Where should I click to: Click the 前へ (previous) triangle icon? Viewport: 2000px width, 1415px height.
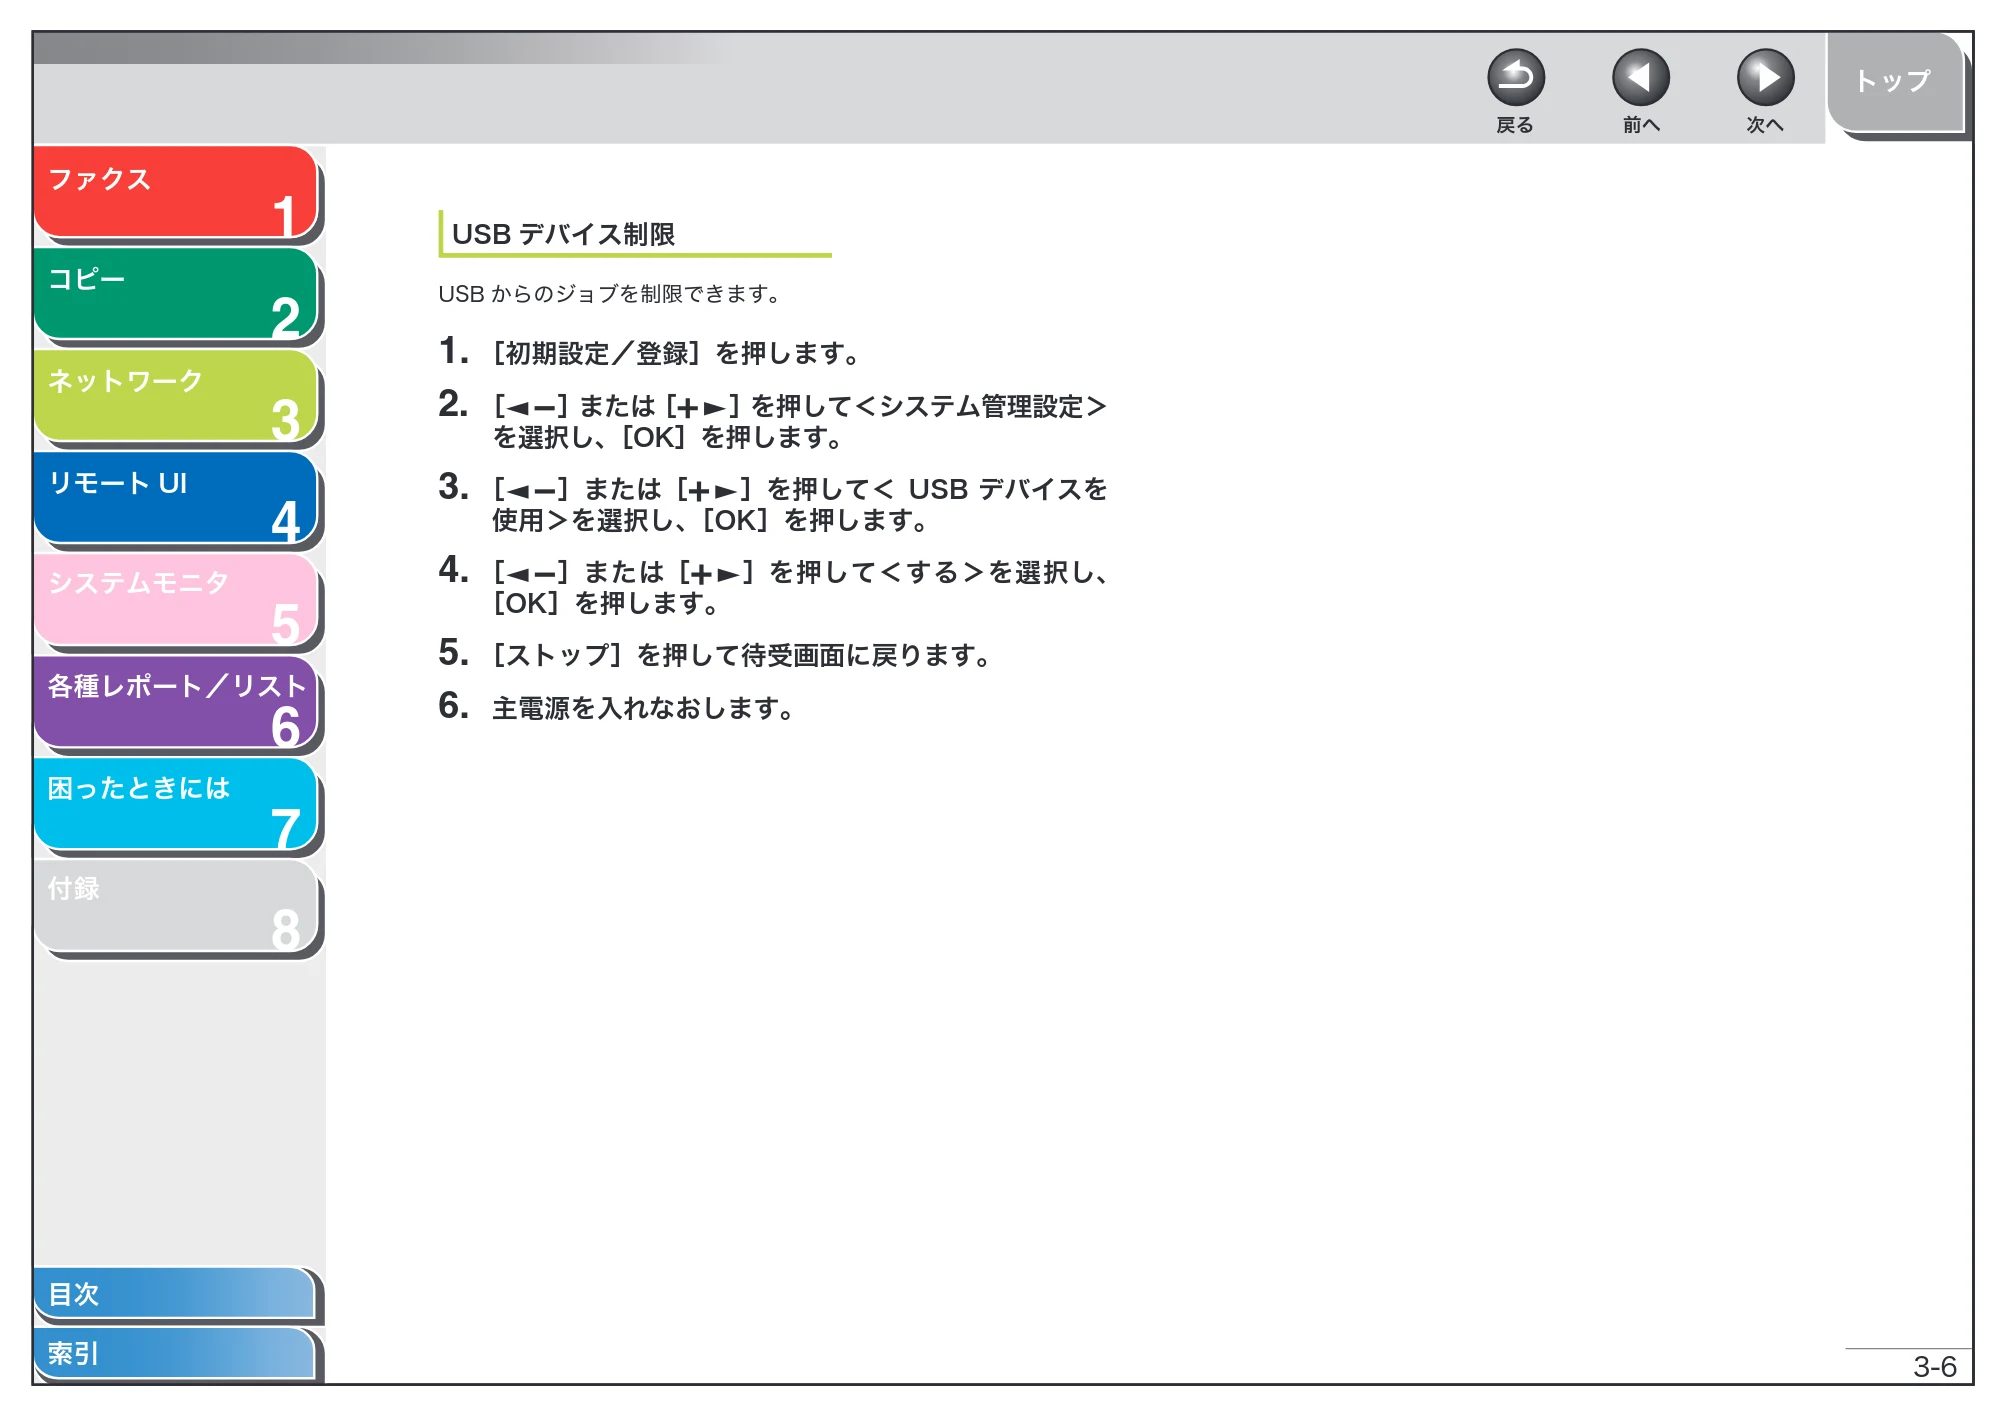tap(1640, 78)
